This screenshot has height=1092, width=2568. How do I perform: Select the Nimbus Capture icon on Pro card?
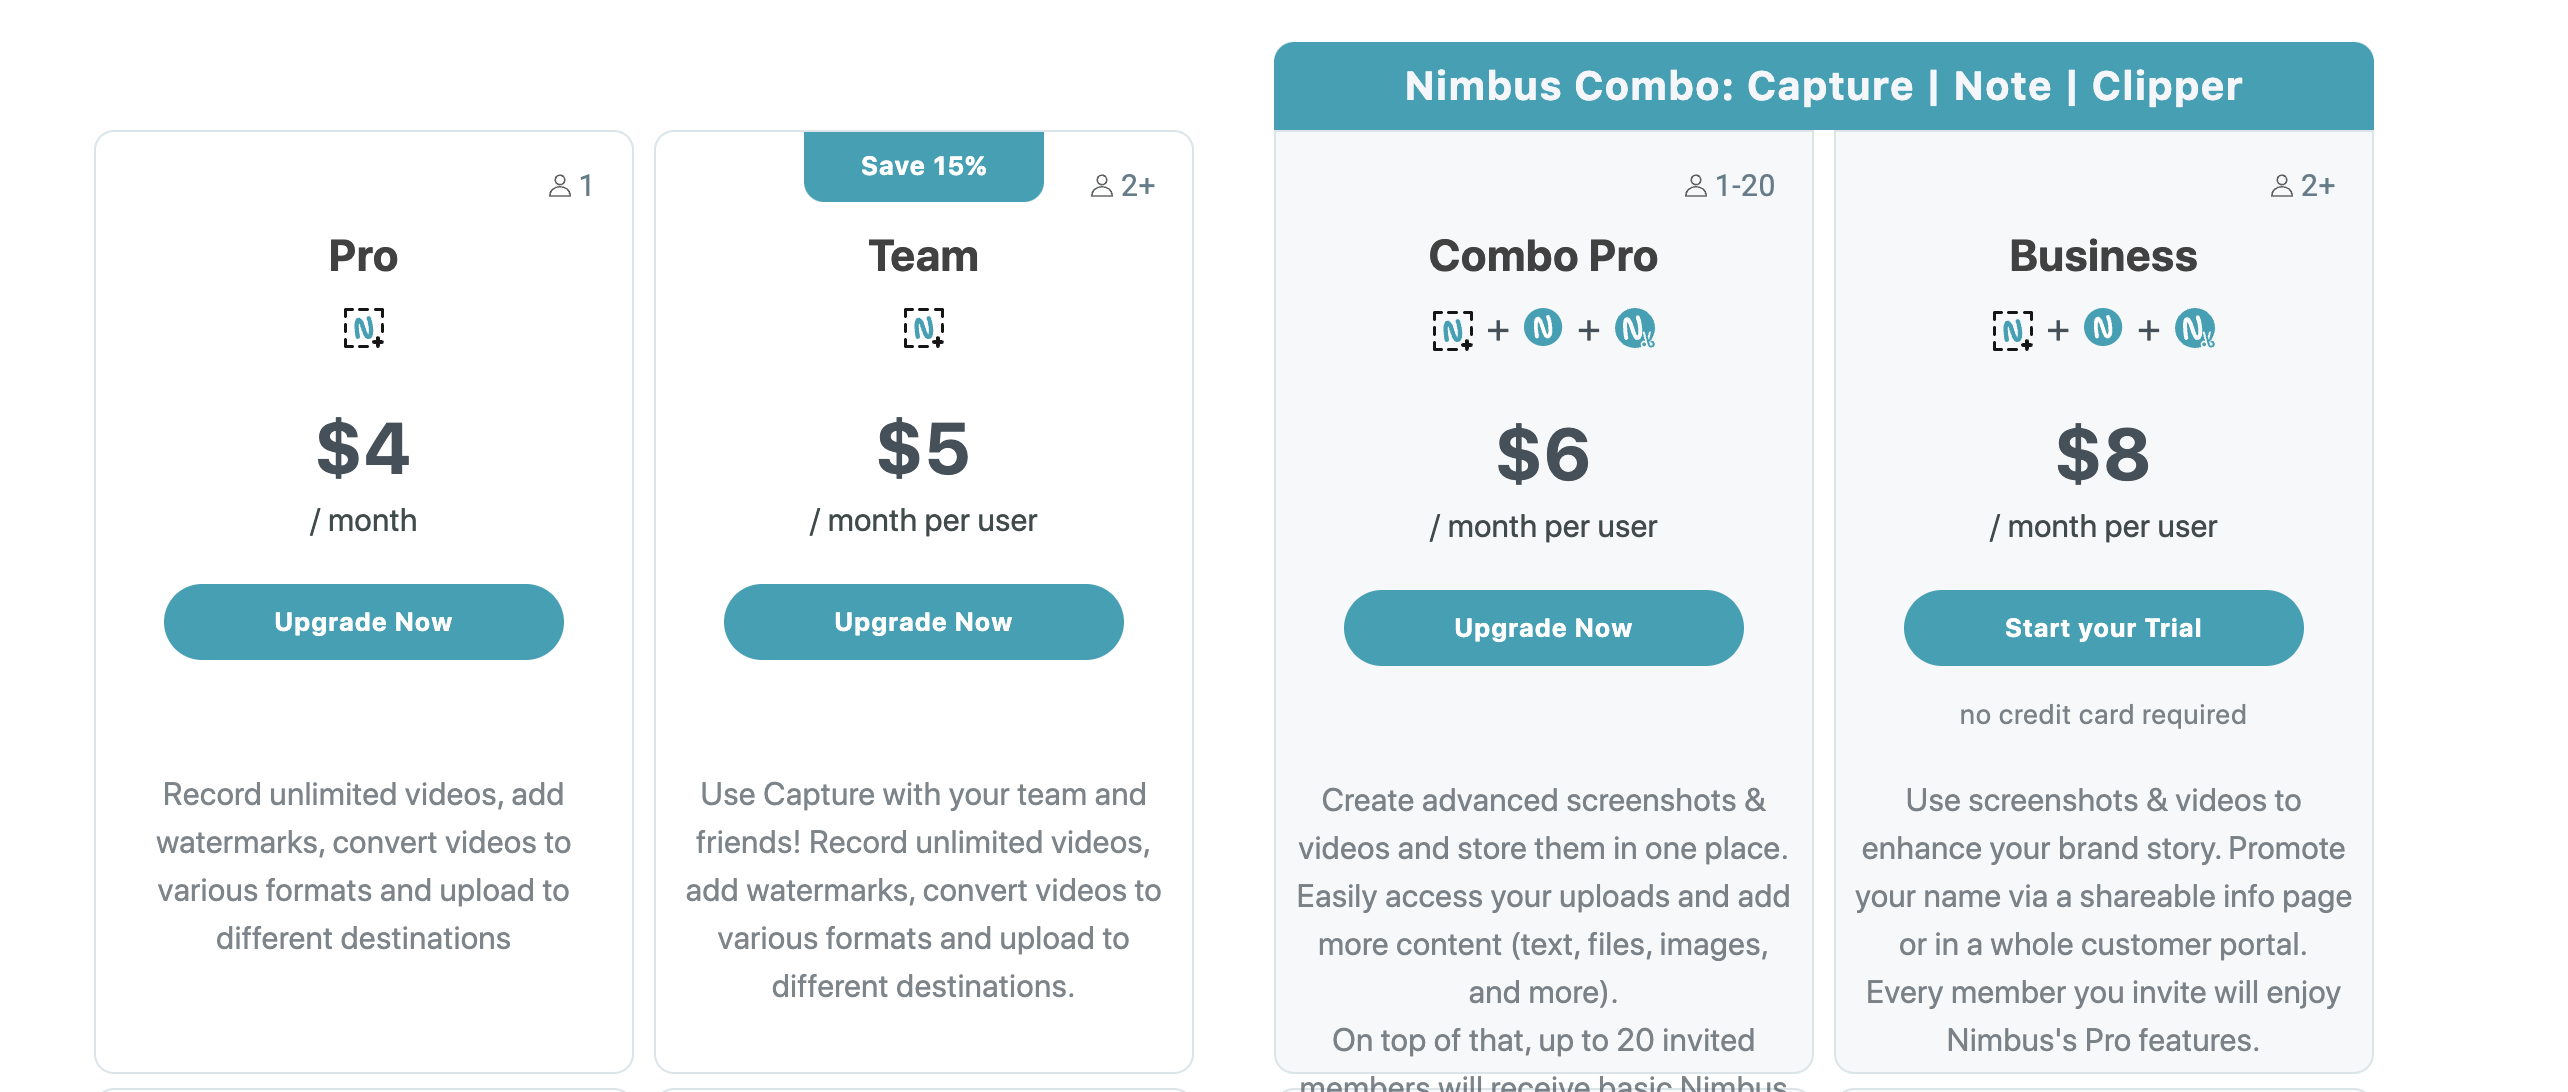tap(364, 326)
